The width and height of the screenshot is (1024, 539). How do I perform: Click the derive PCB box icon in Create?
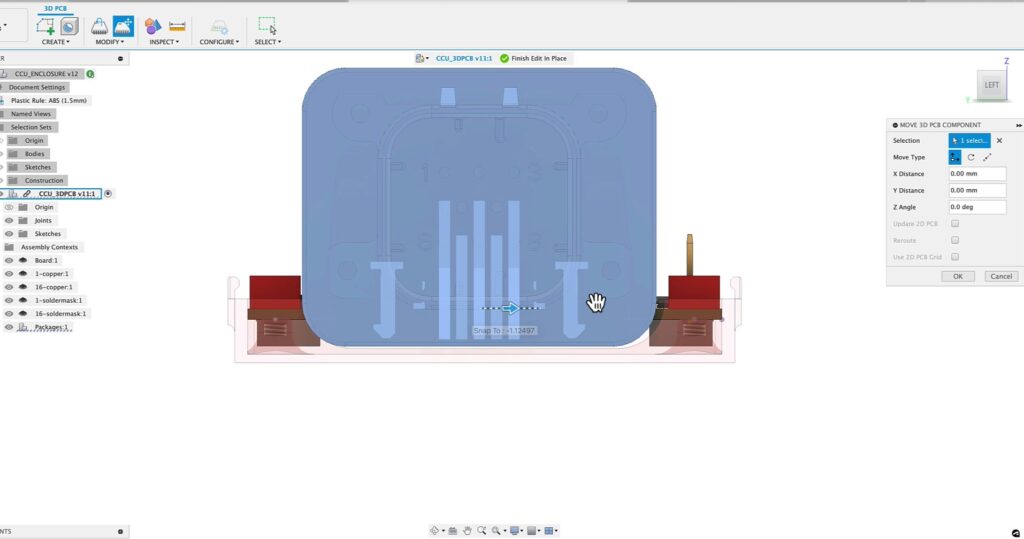(69, 26)
